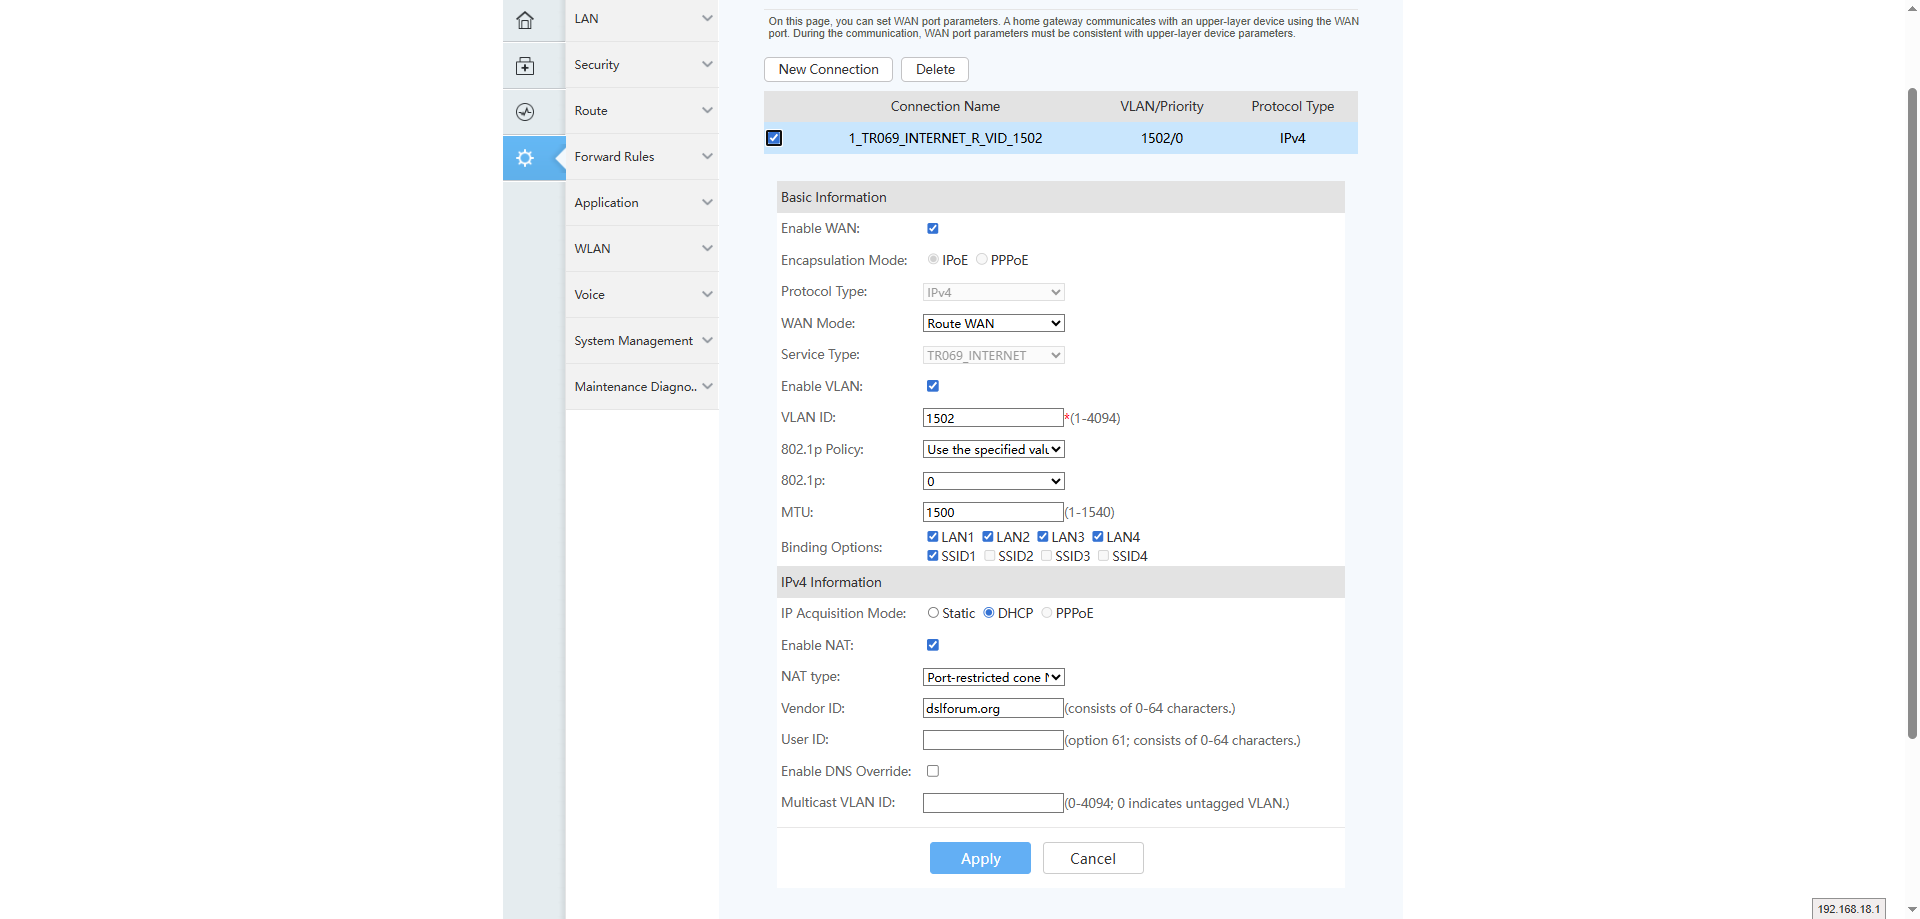Viewport: 1920px width, 919px height.
Task: Select the Static IP acquisition radio
Action: pos(933,613)
